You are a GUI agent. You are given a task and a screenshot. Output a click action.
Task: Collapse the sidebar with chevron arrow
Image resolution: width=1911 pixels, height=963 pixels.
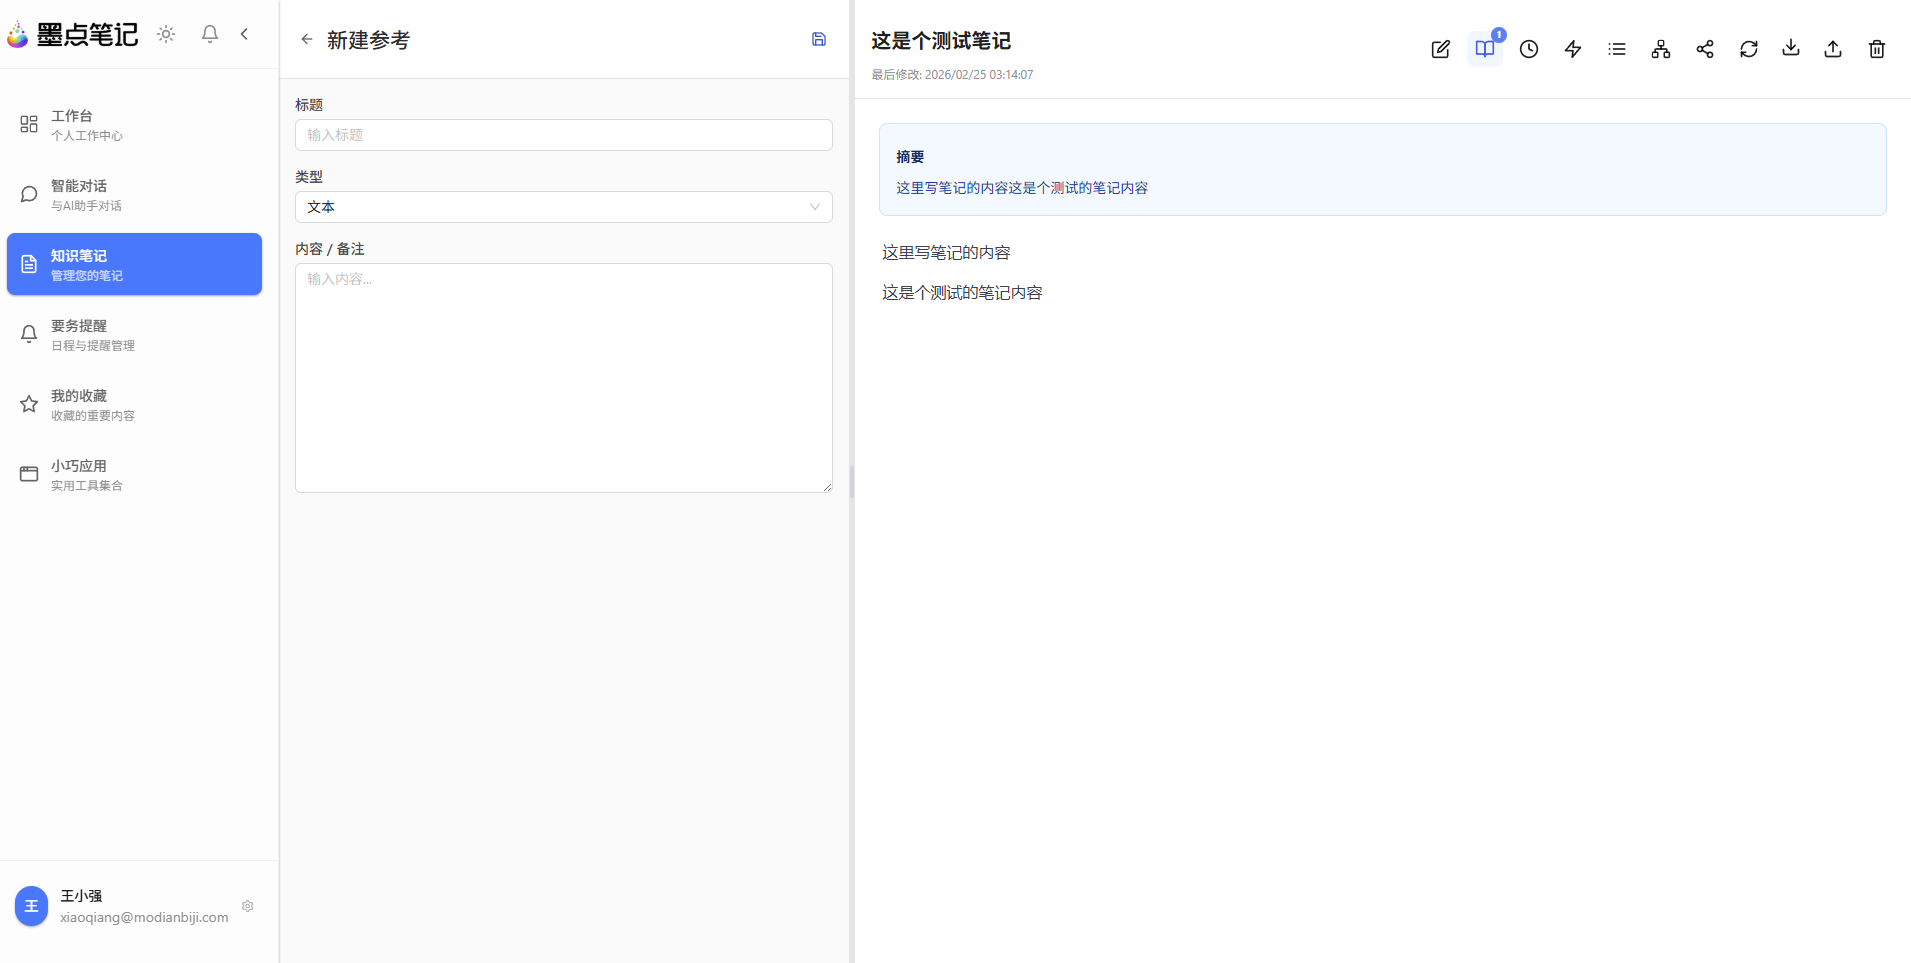(244, 34)
